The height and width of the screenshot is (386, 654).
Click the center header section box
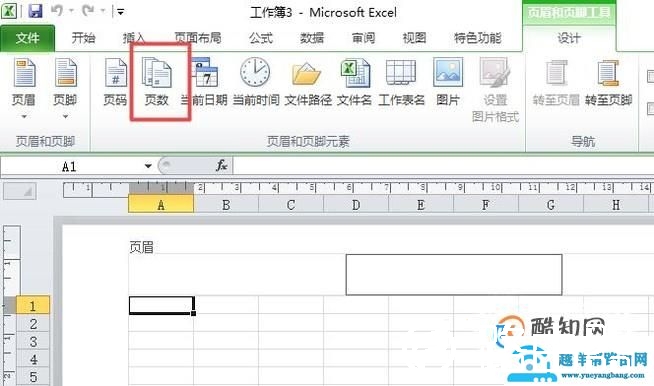[x=454, y=275]
